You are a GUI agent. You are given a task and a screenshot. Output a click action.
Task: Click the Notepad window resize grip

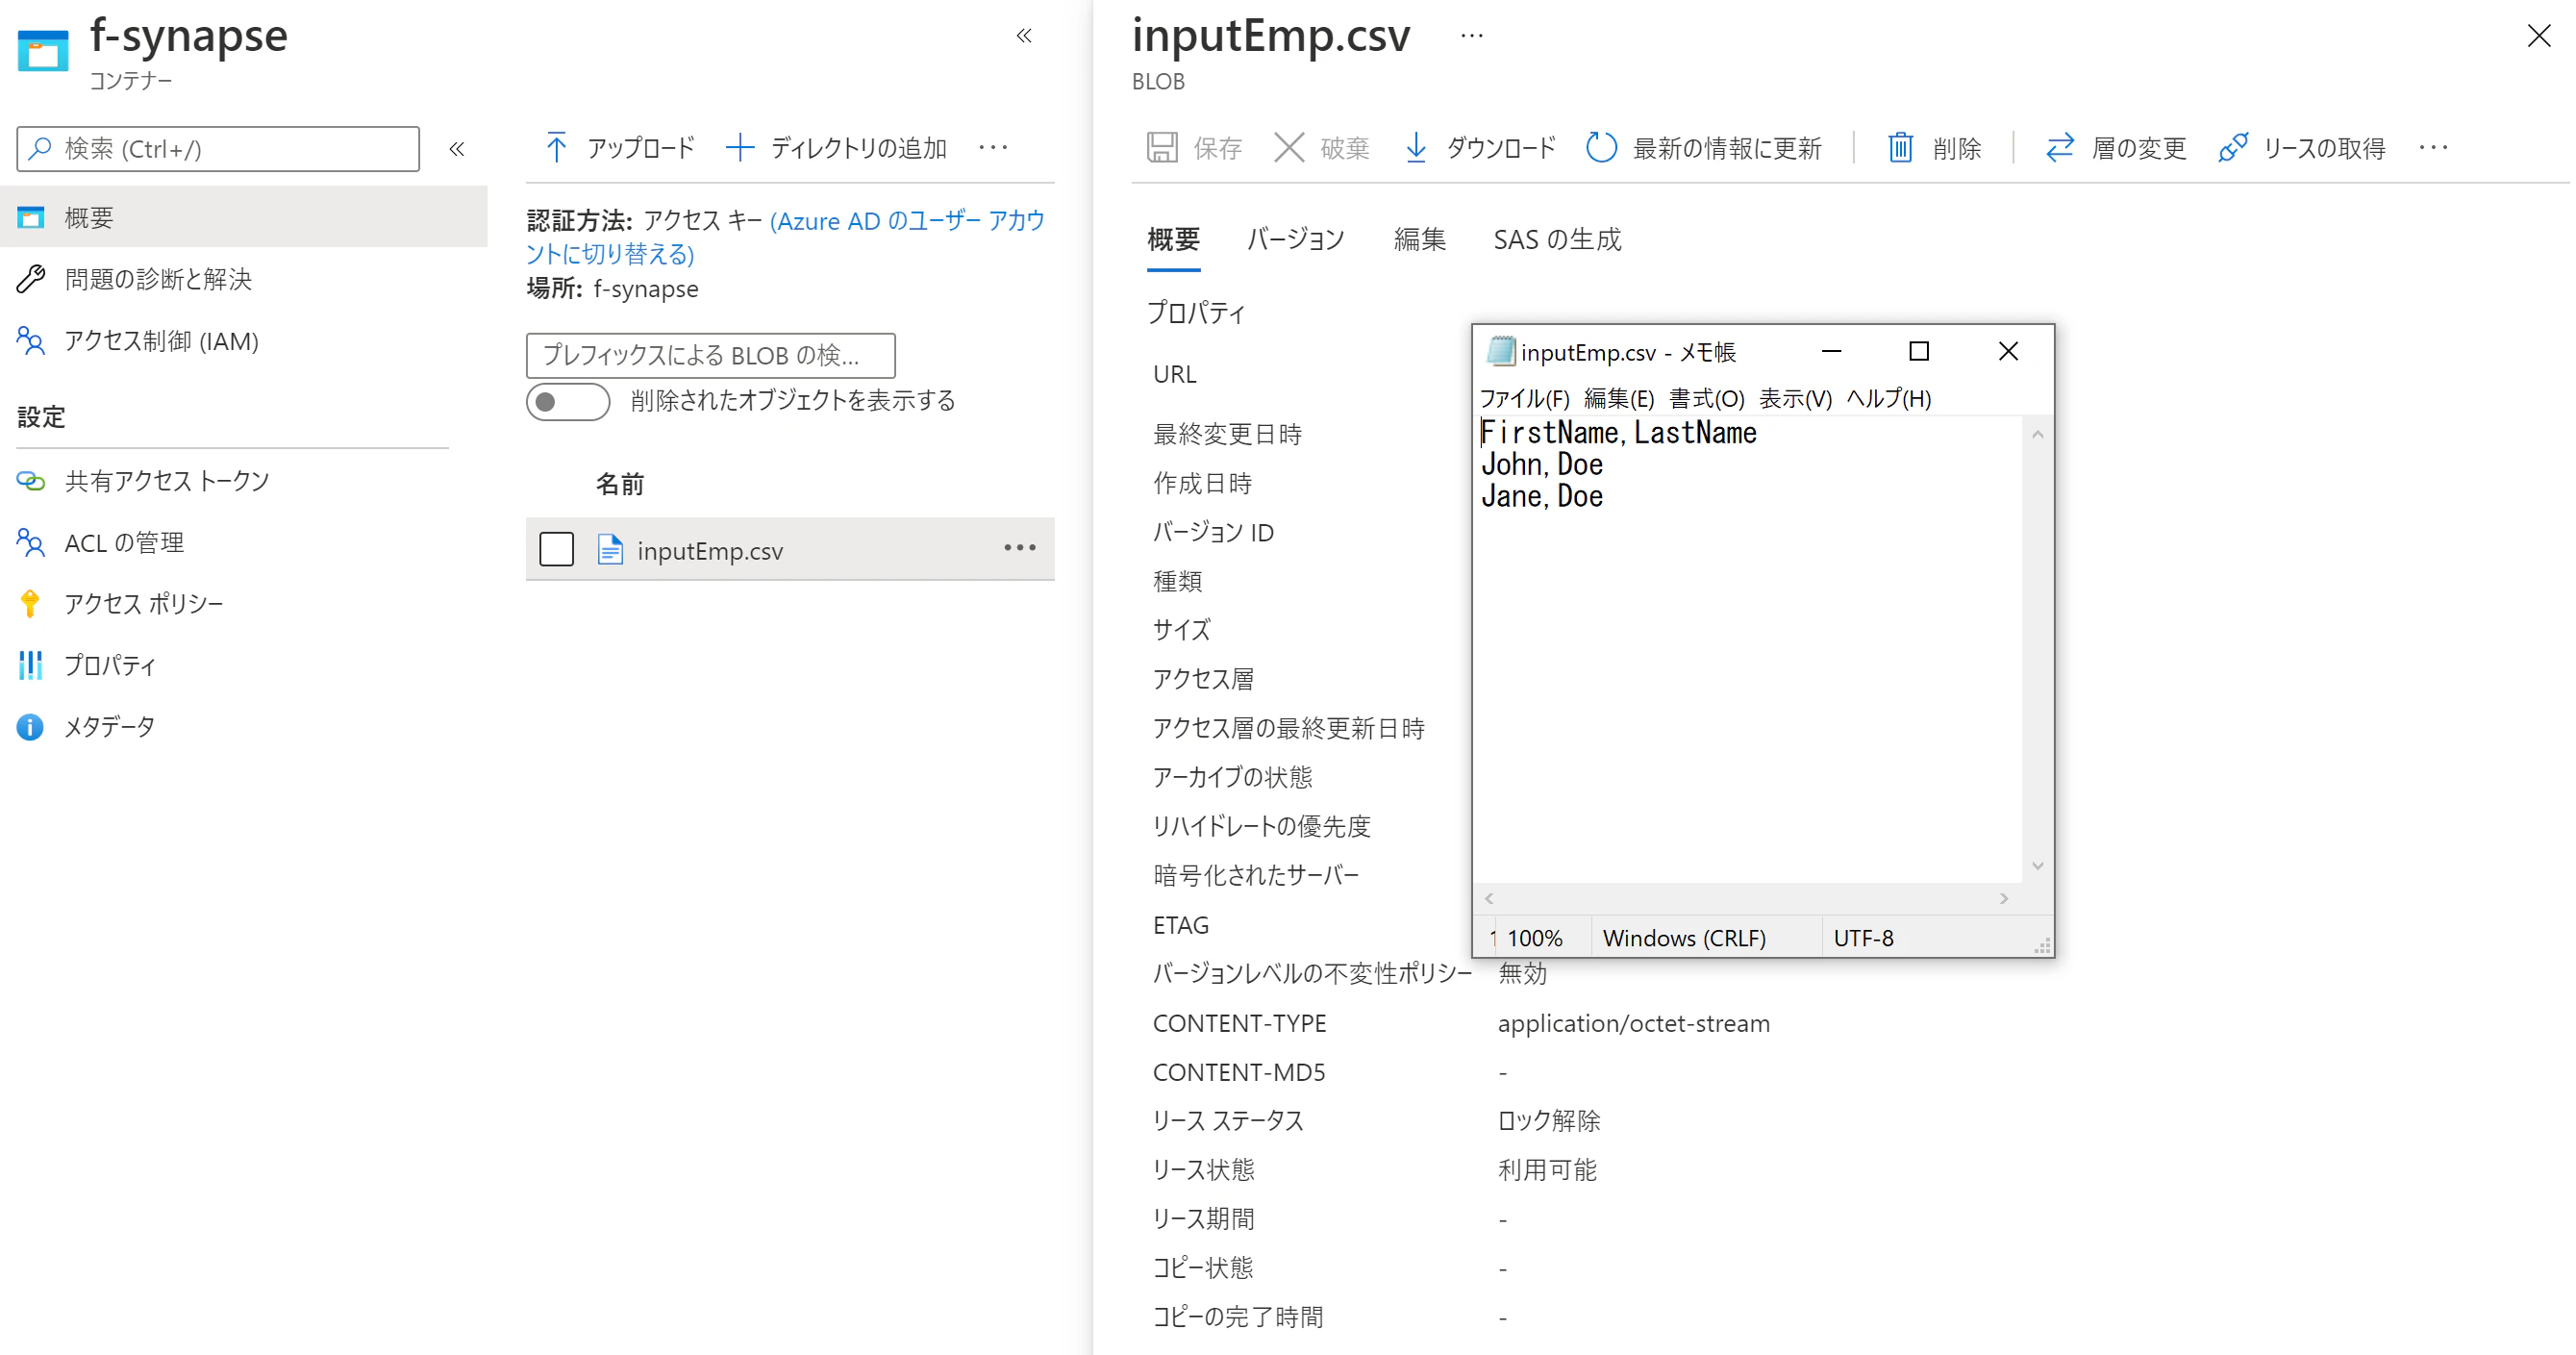[2042, 946]
